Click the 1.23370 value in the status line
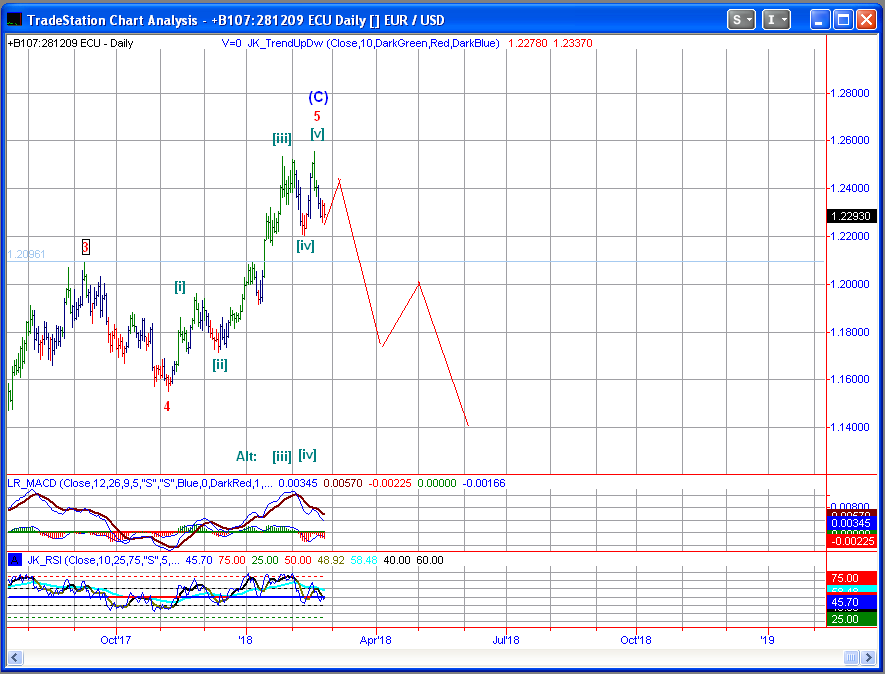Viewport: 885px width, 674px height. tap(573, 43)
